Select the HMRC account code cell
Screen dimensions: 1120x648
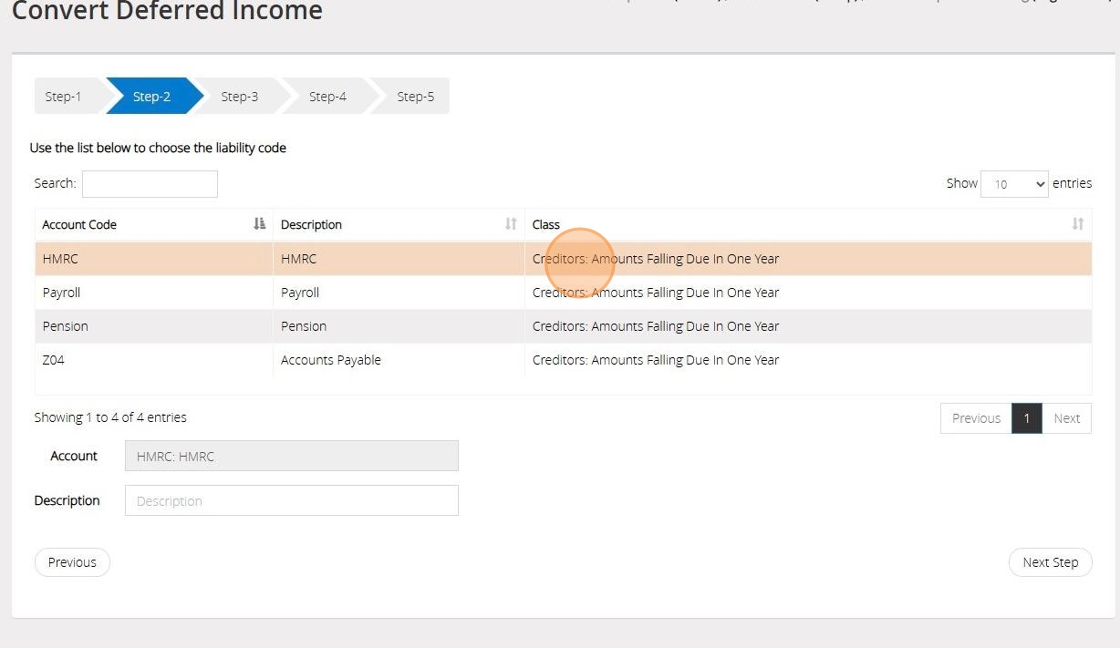(x=154, y=259)
